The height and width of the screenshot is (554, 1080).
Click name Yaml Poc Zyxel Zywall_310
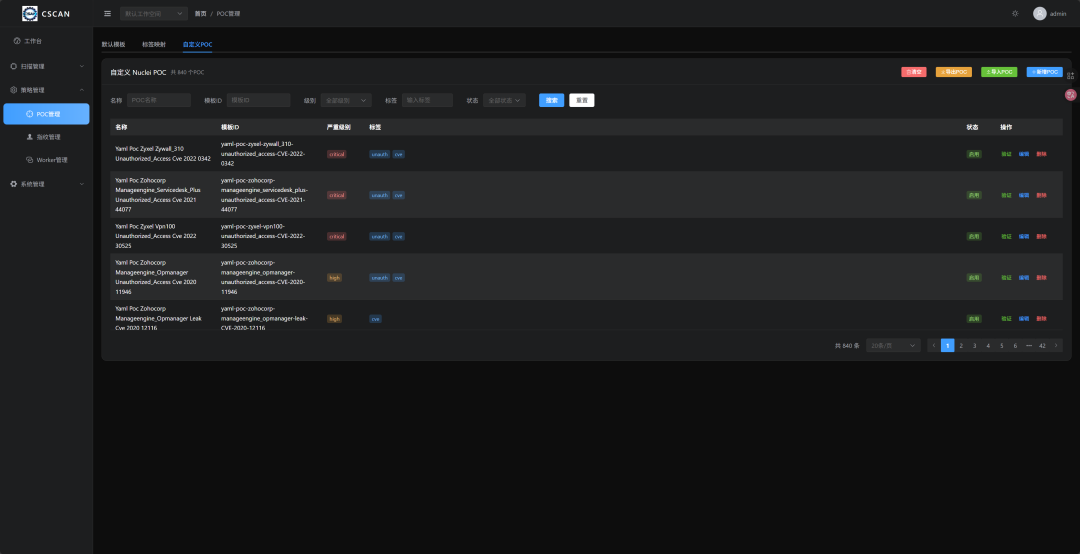pyautogui.click(x=163, y=153)
